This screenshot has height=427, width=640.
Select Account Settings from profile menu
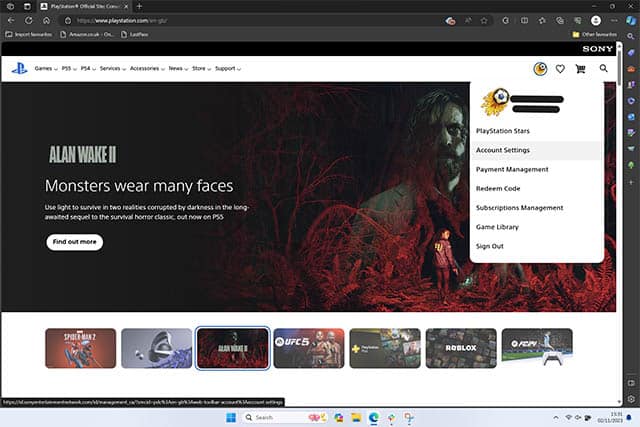pos(503,150)
